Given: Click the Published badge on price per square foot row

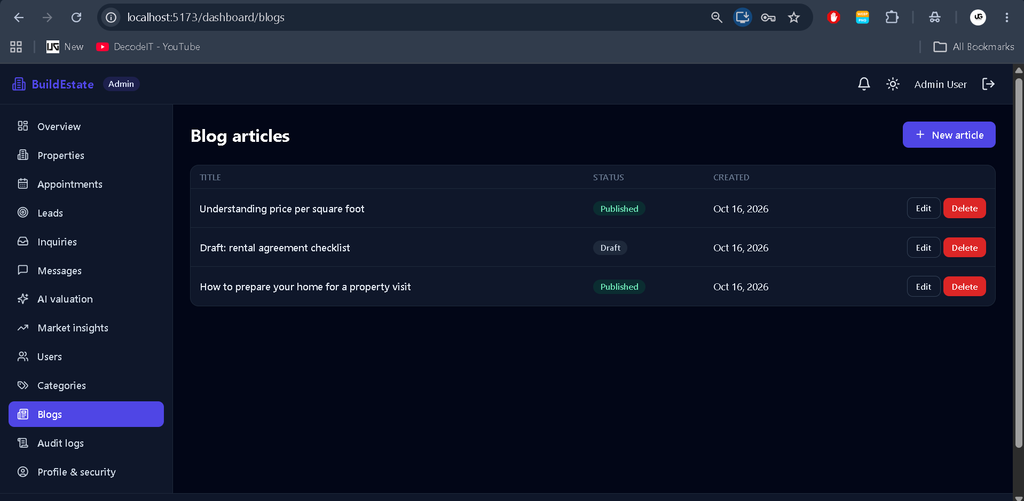Looking at the screenshot, I should [619, 208].
